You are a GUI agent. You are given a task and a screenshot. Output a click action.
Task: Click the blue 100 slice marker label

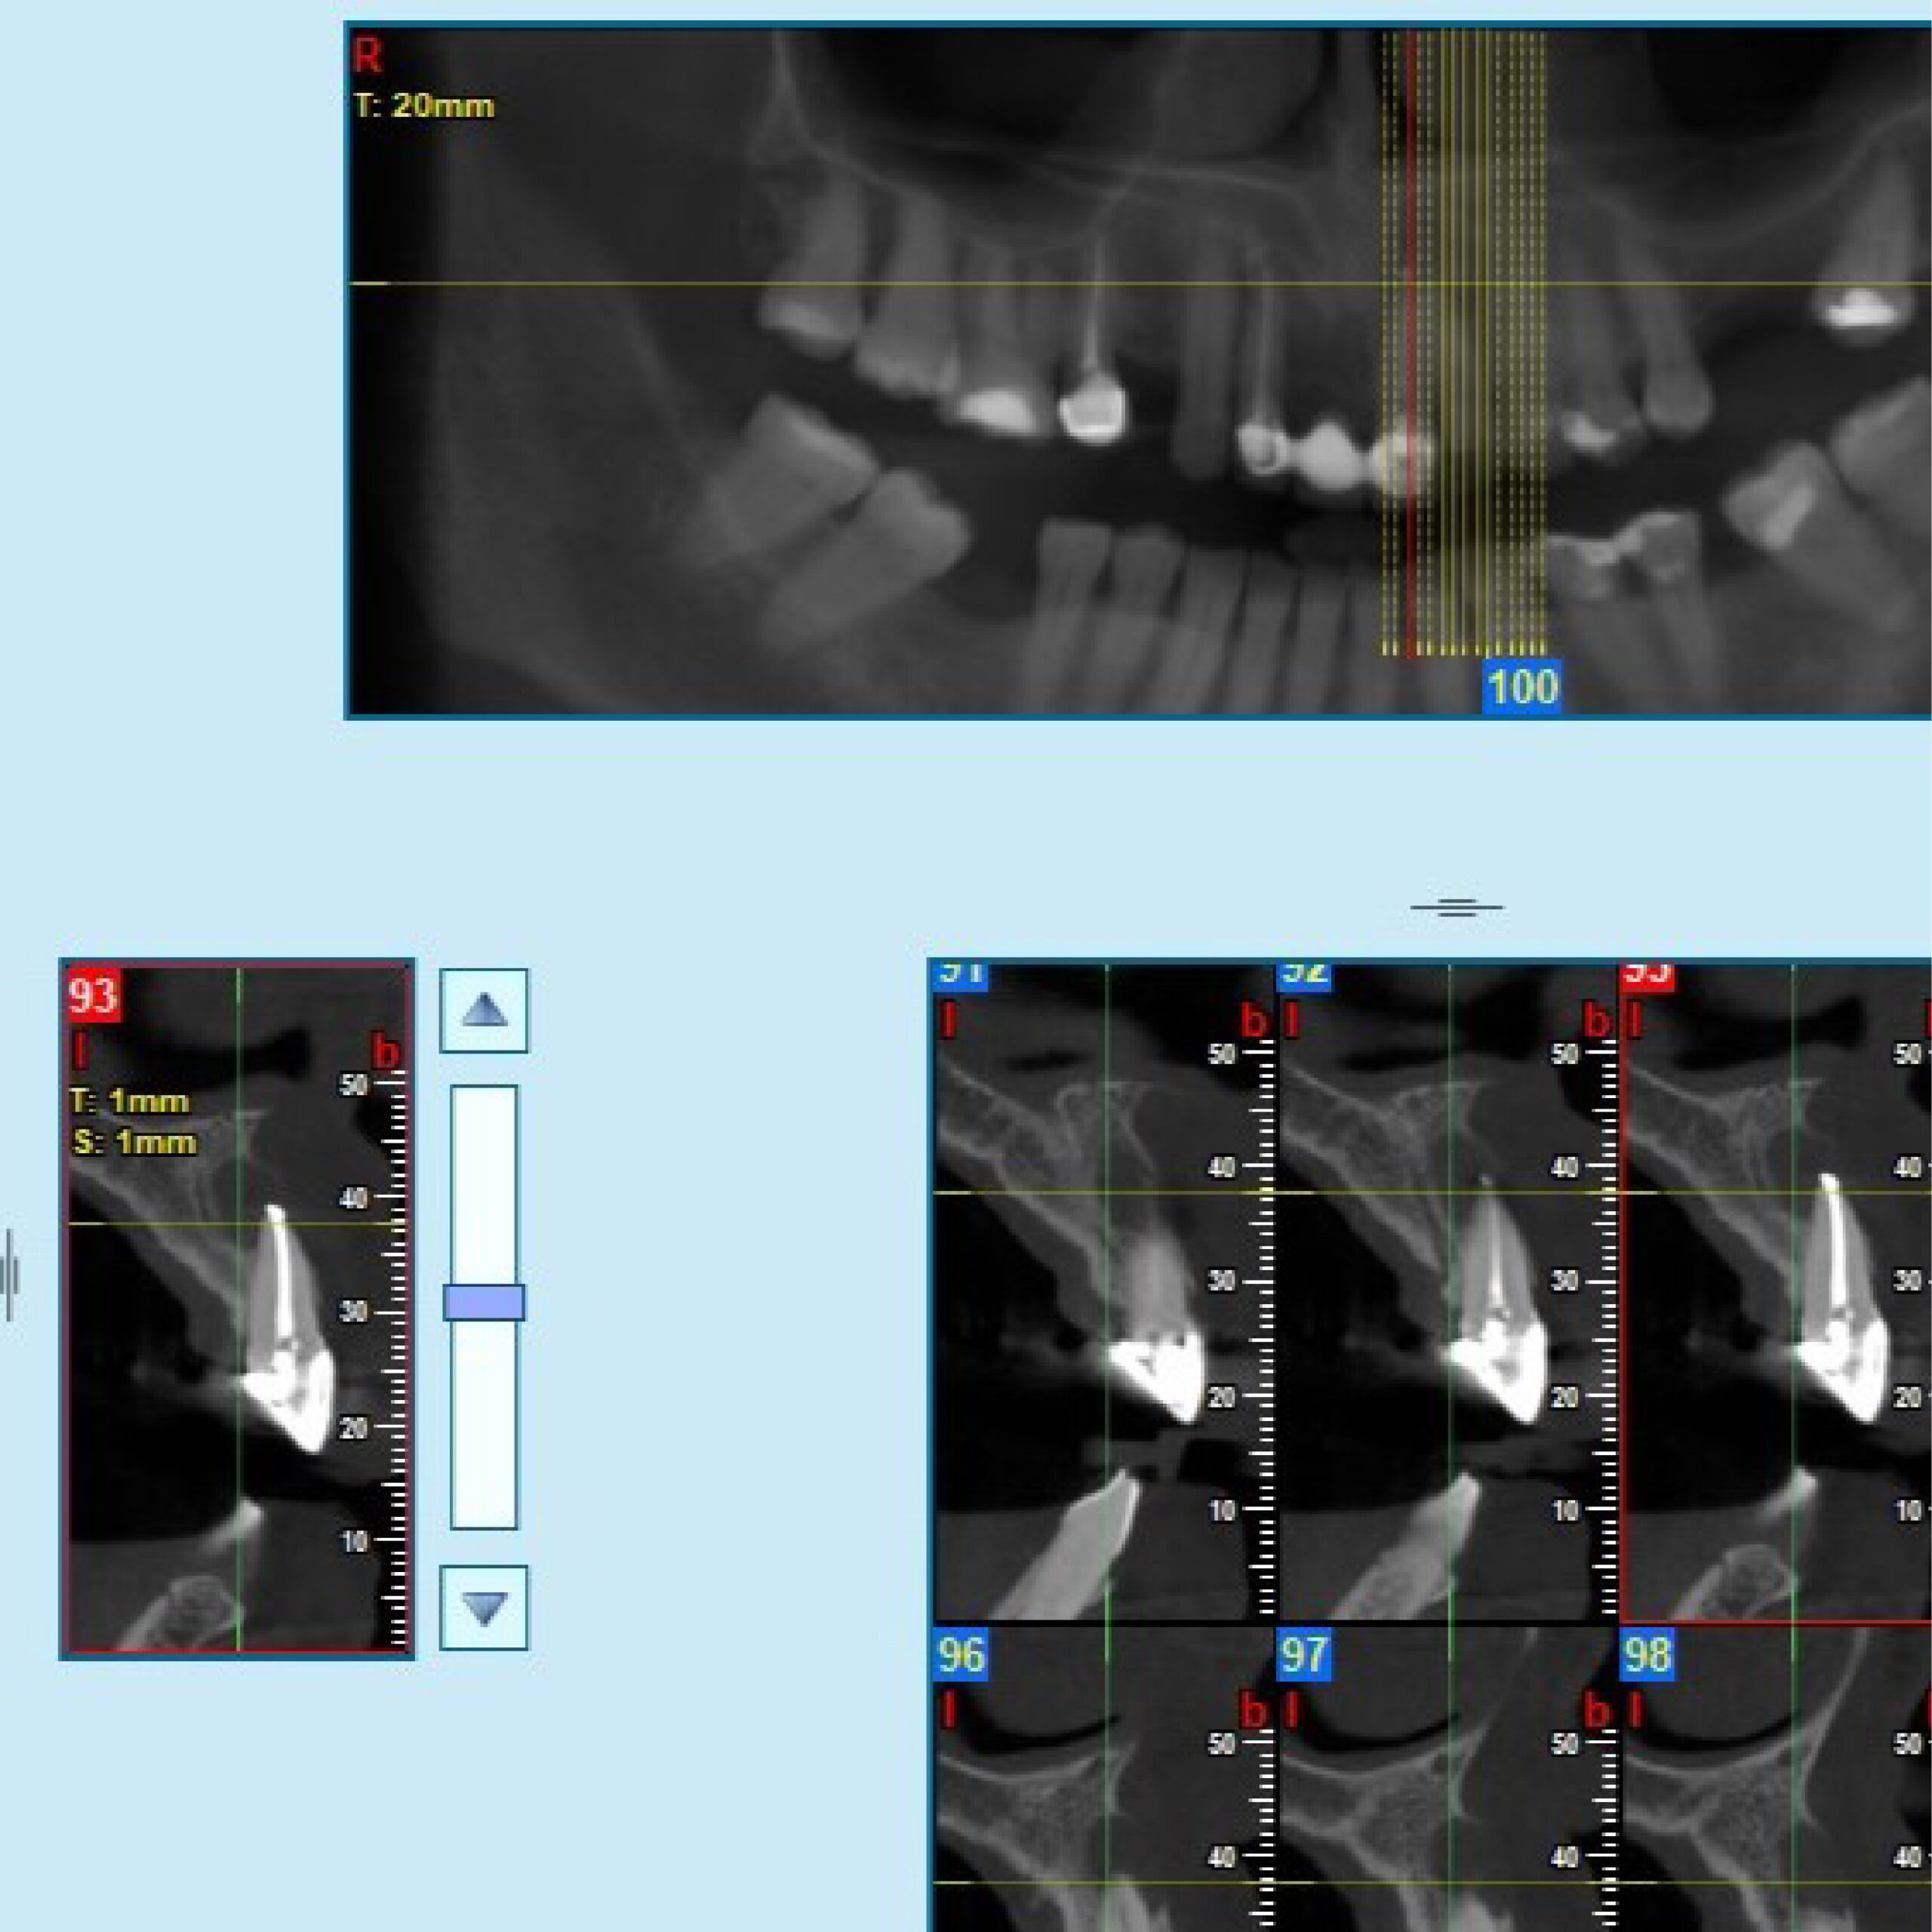pyautogui.click(x=1521, y=687)
